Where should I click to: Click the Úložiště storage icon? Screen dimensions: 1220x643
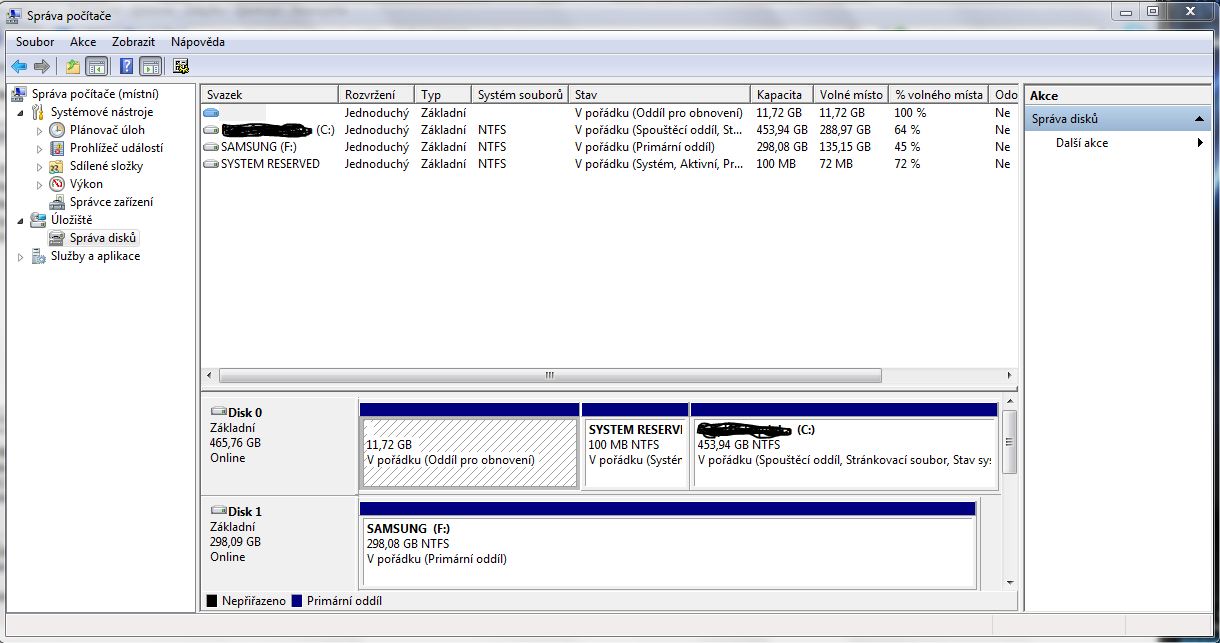click(x=39, y=220)
